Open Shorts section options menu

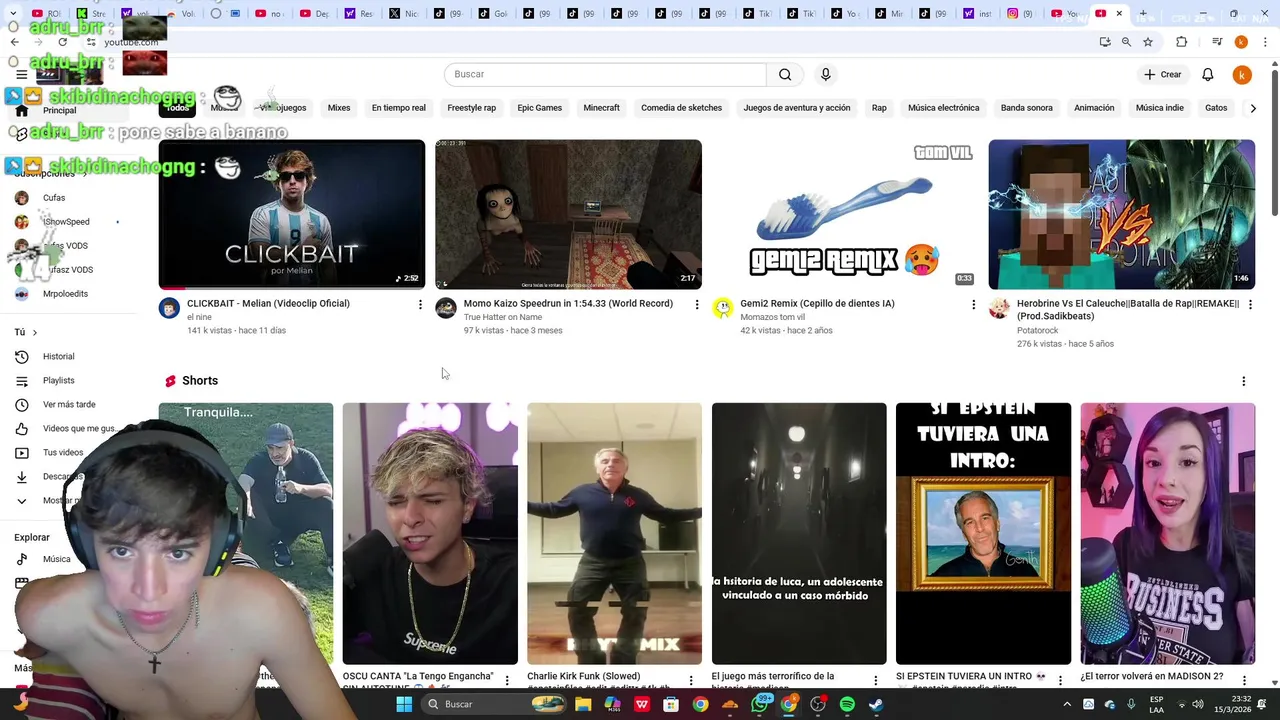1243,381
